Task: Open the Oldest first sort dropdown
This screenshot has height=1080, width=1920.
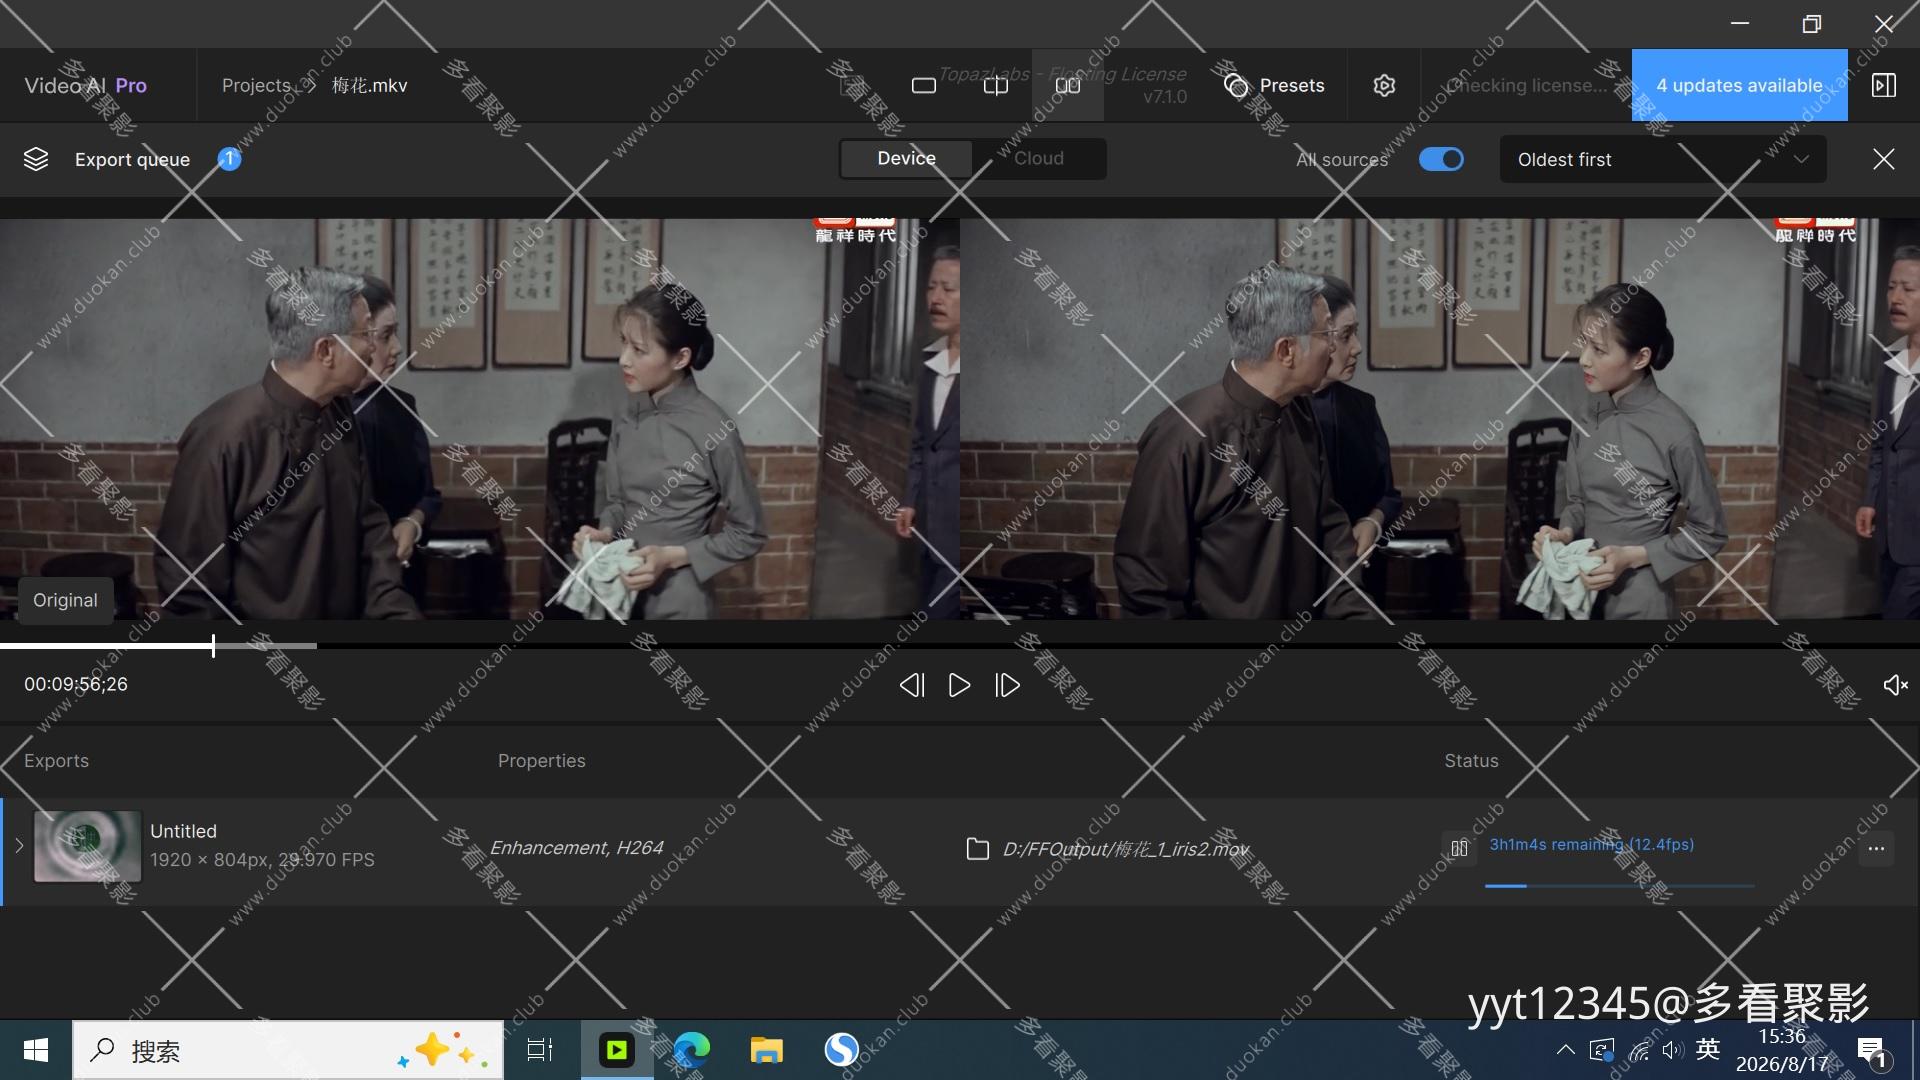Action: point(1663,160)
